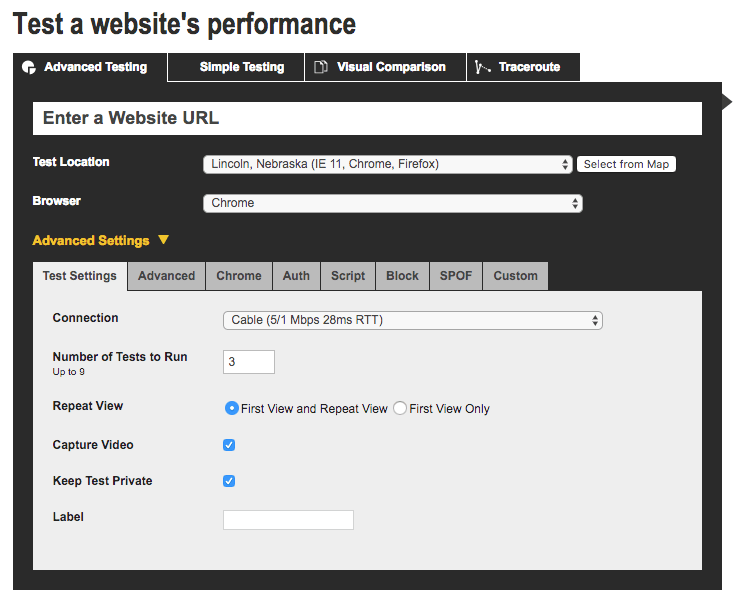Screen dimensions: 736x599
Task: Toggle the Keep Test Private checkbox
Action: click(229, 481)
